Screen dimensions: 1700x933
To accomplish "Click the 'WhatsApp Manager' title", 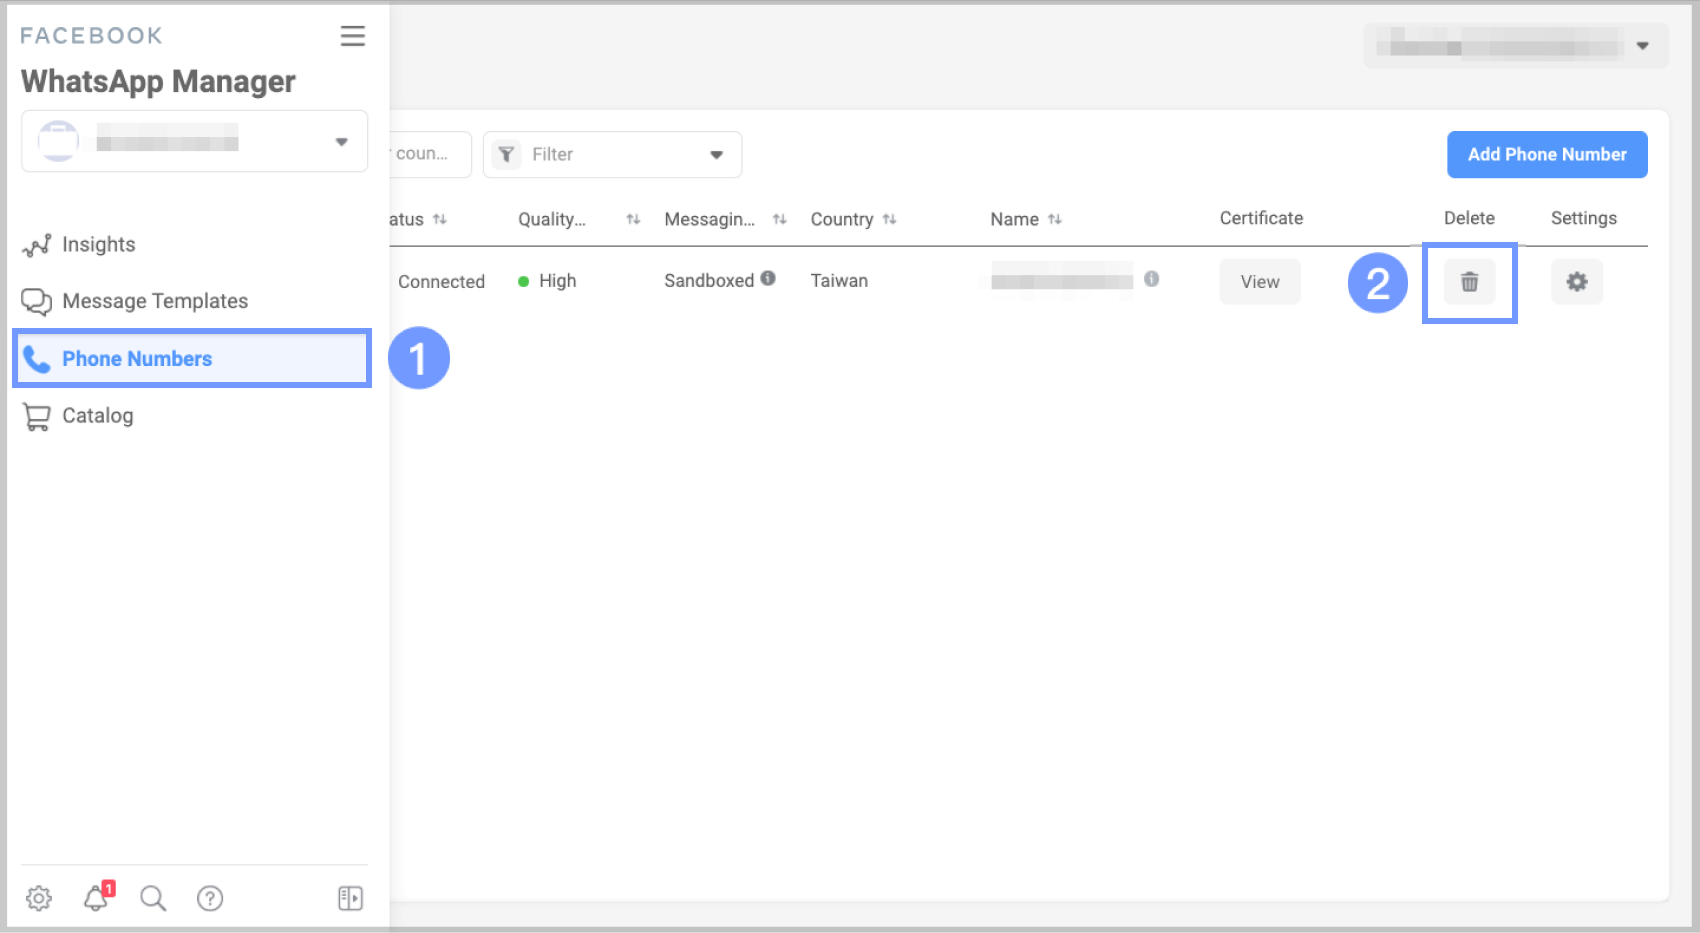I will pyautogui.click(x=158, y=82).
